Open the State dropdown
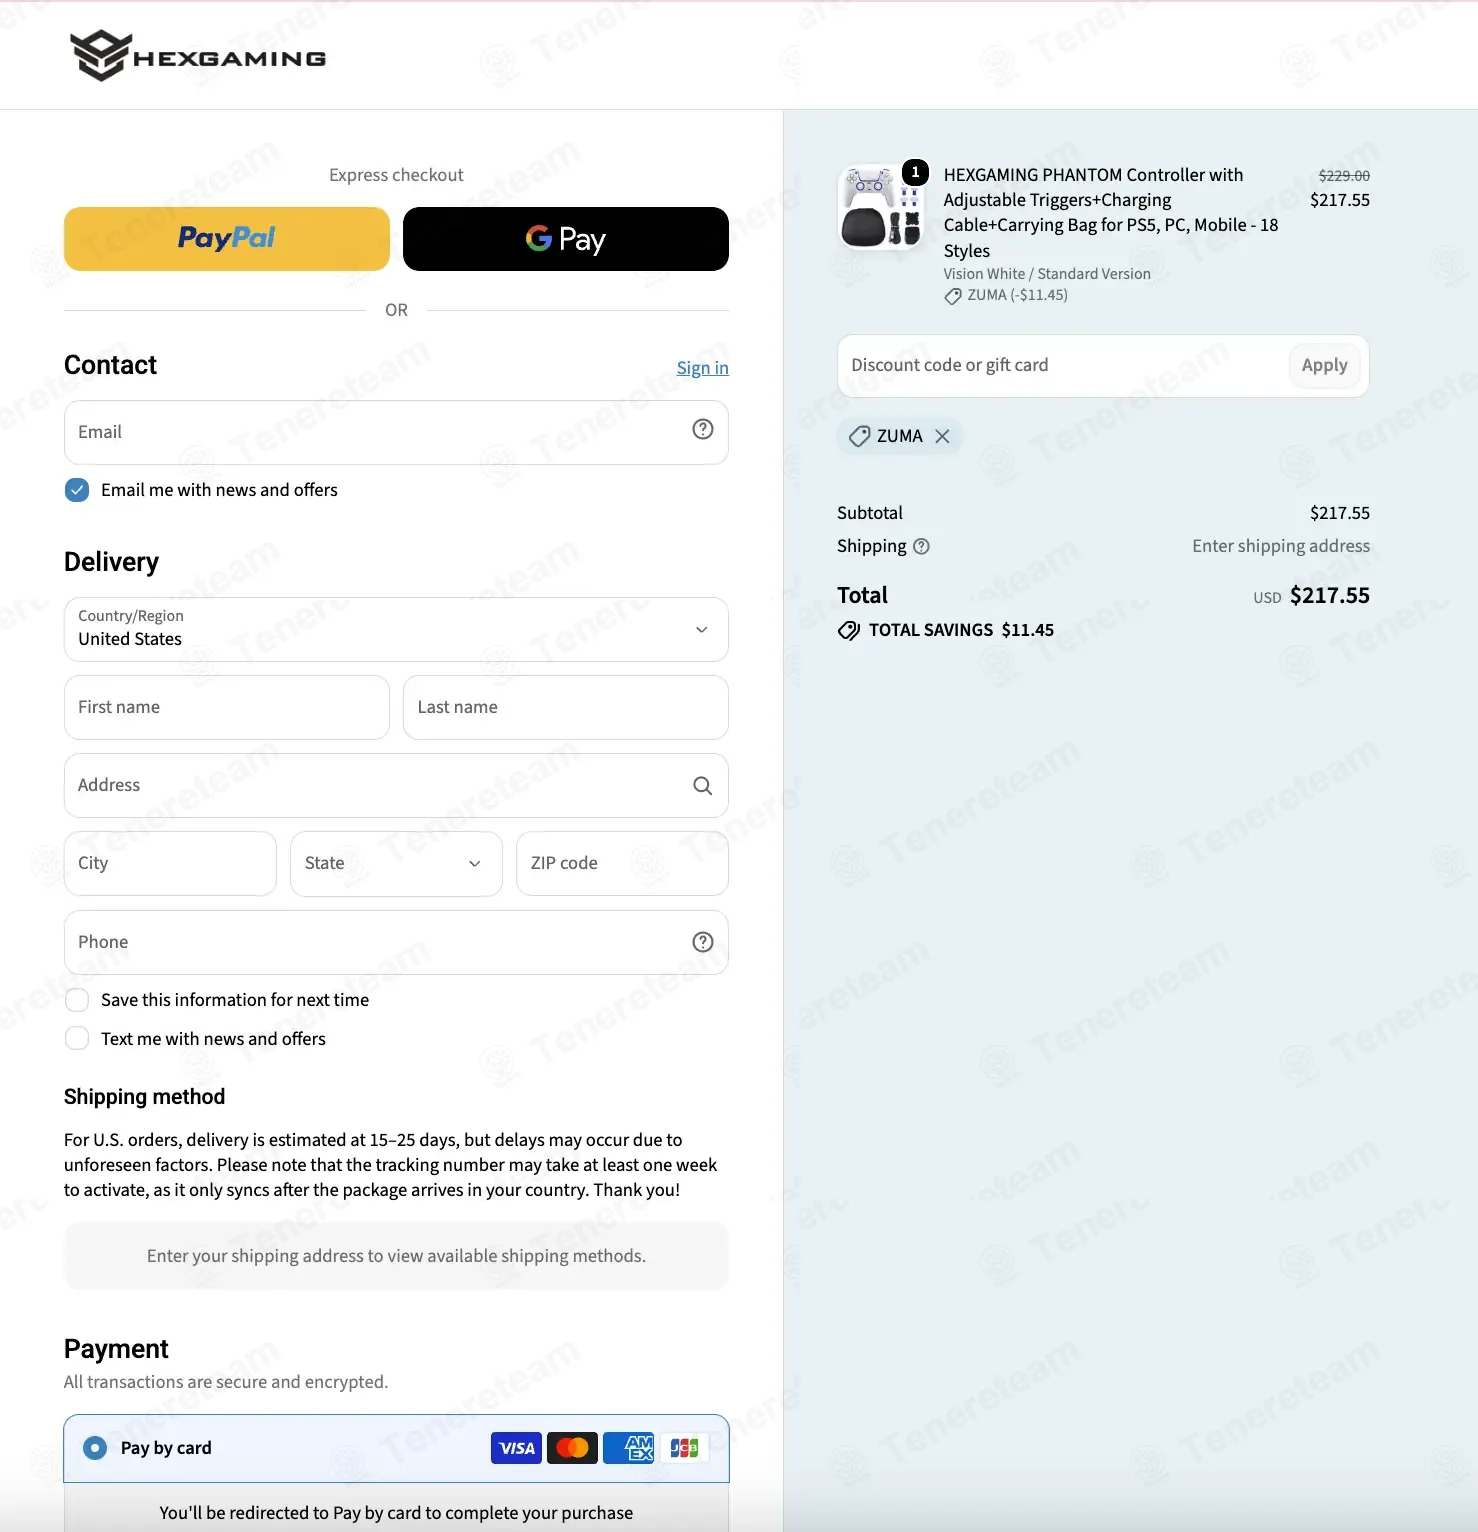Screen dimensions: 1478x1532 (x=396, y=864)
